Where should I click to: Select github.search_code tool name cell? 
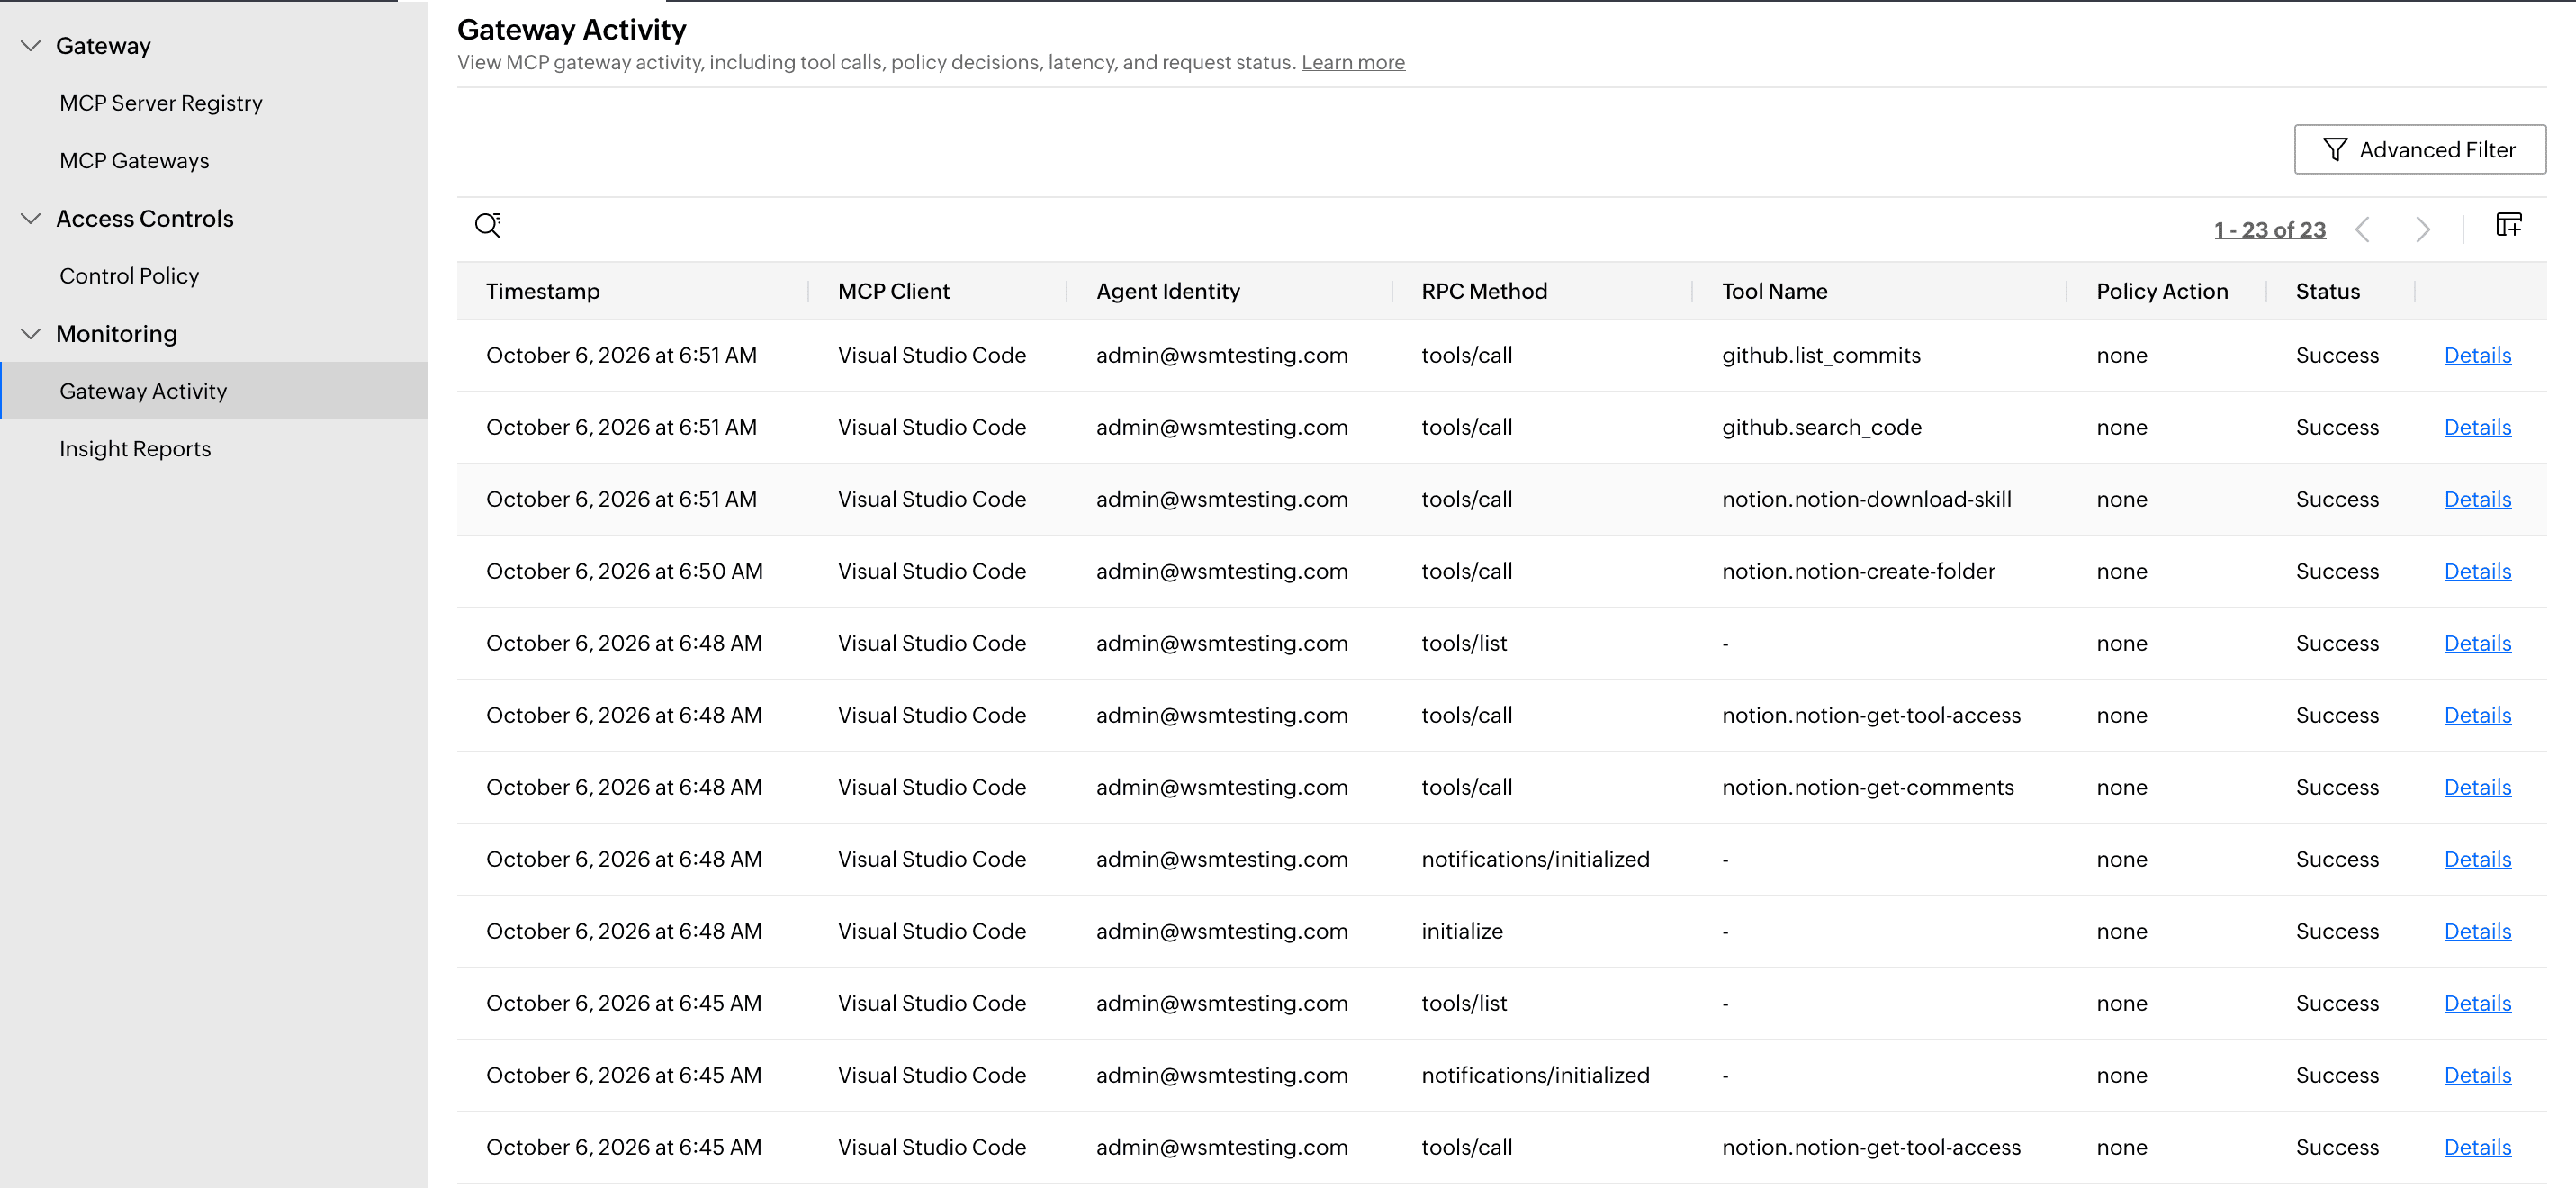click(x=1821, y=427)
